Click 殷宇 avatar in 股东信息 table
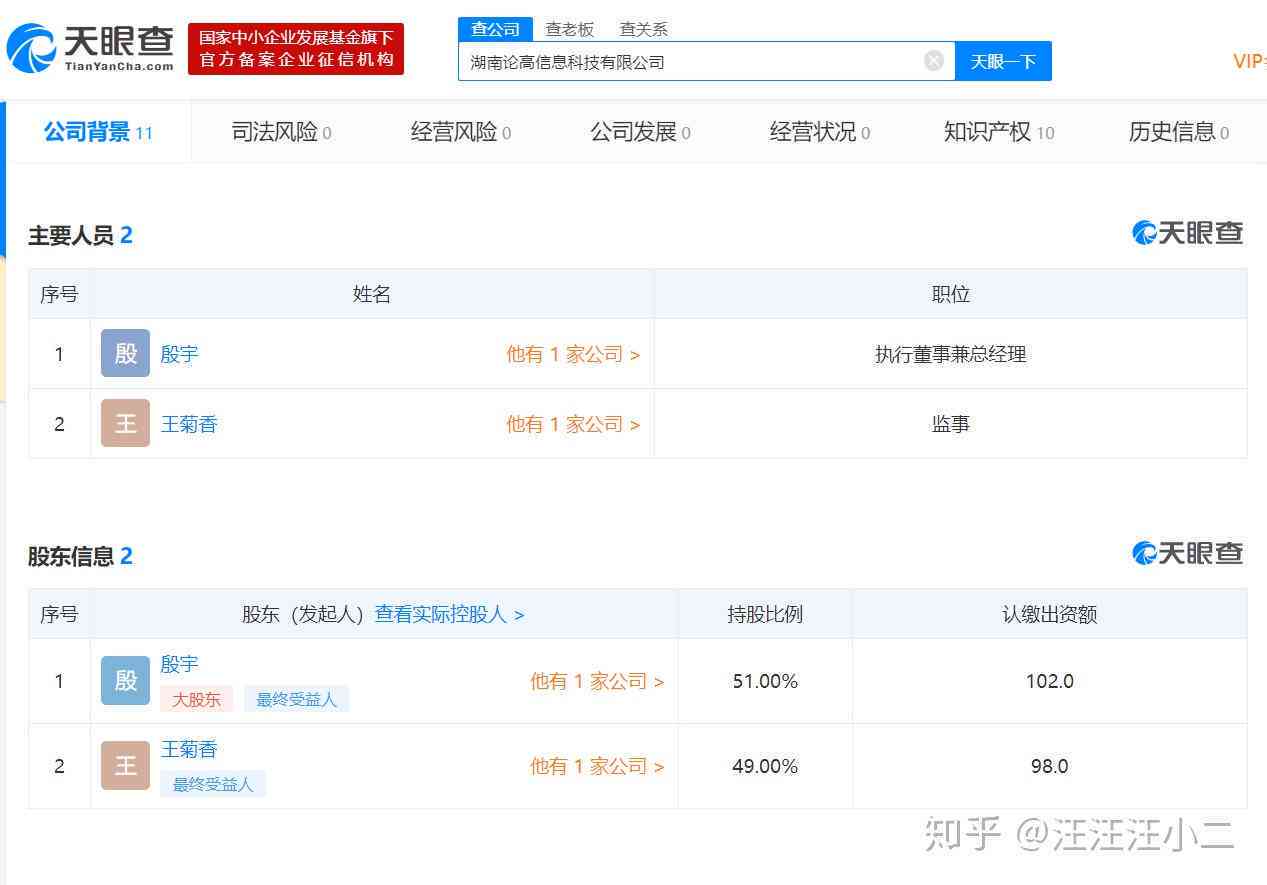Image resolution: width=1267 pixels, height=885 pixels. click(x=125, y=681)
